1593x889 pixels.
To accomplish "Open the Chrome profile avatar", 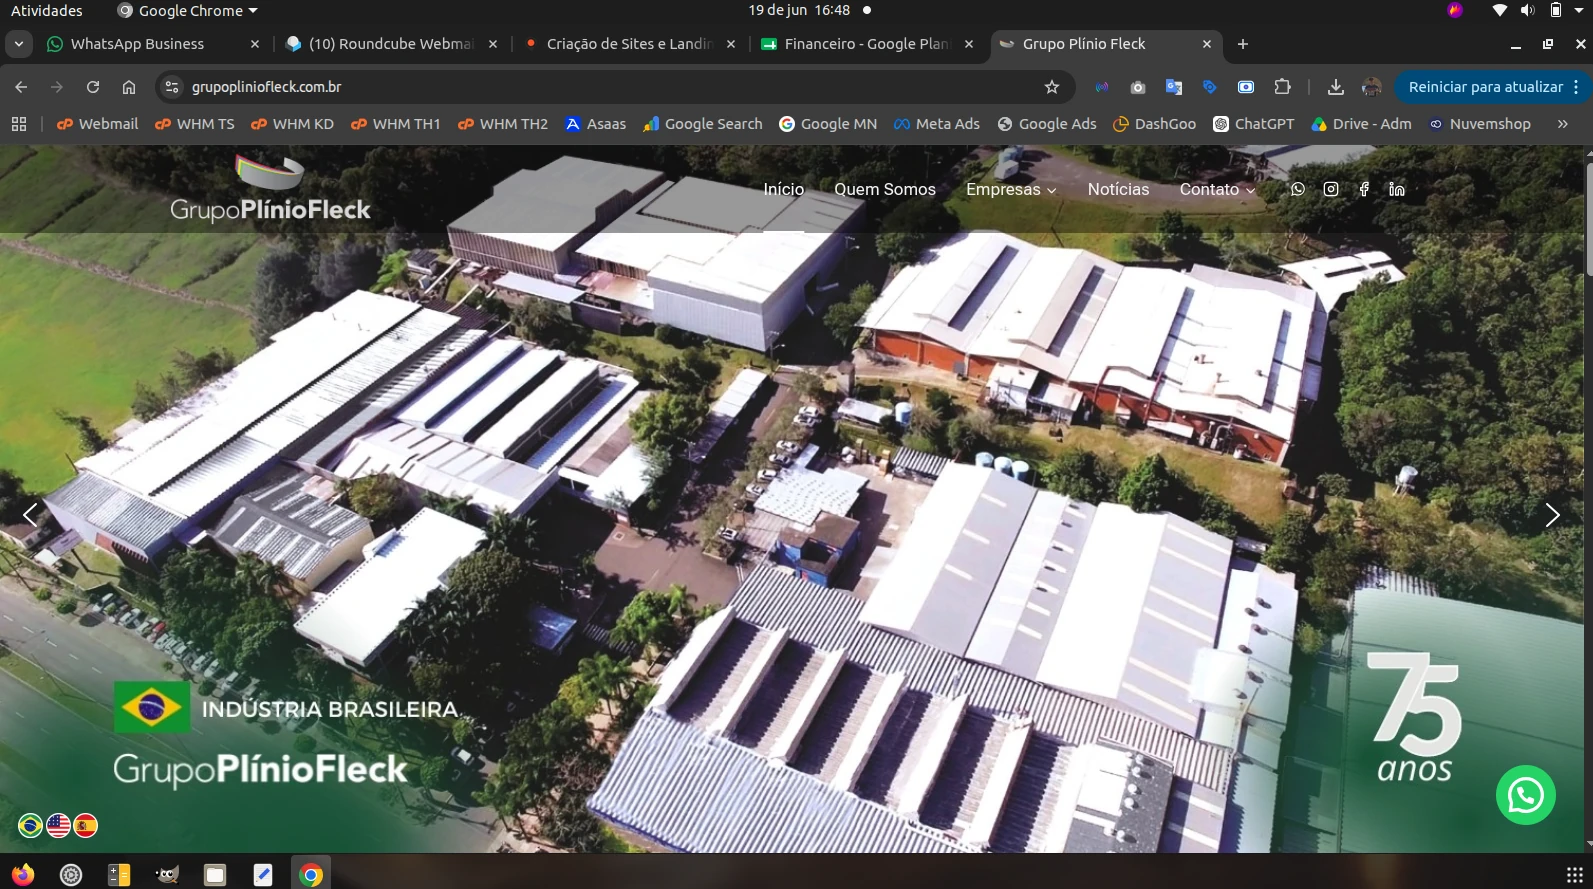I will 1372,87.
